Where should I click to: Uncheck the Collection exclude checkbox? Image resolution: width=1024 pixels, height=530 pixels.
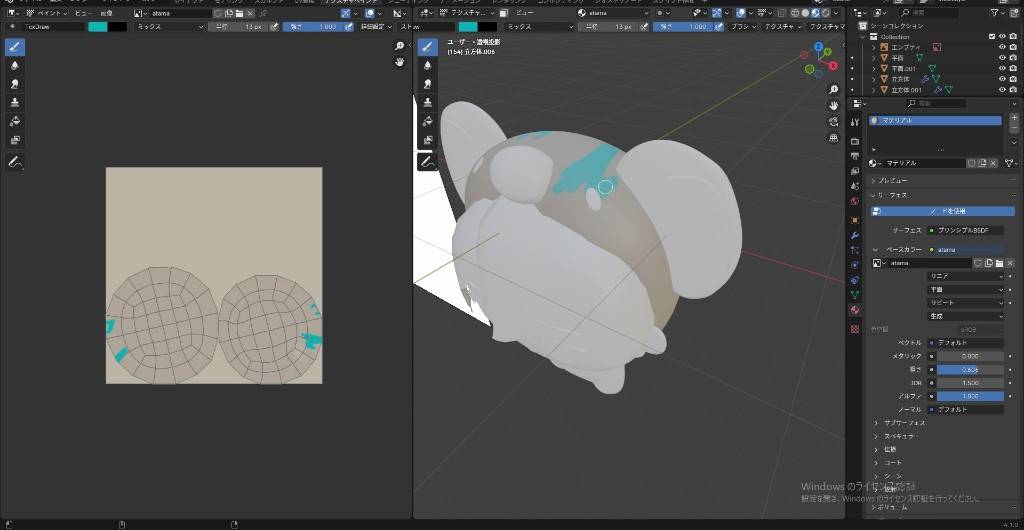[x=992, y=36]
